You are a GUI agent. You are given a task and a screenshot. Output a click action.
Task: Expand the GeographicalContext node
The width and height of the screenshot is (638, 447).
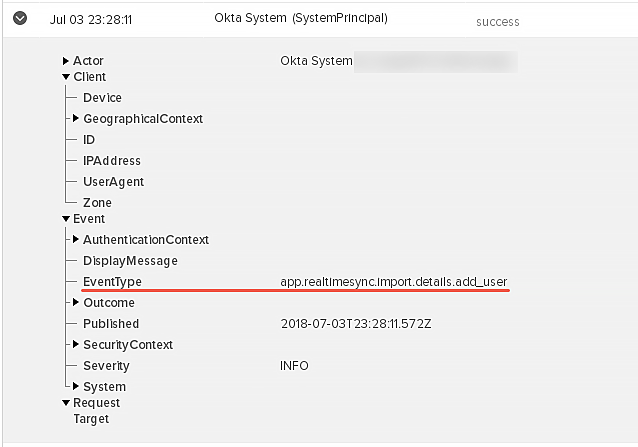coord(76,118)
